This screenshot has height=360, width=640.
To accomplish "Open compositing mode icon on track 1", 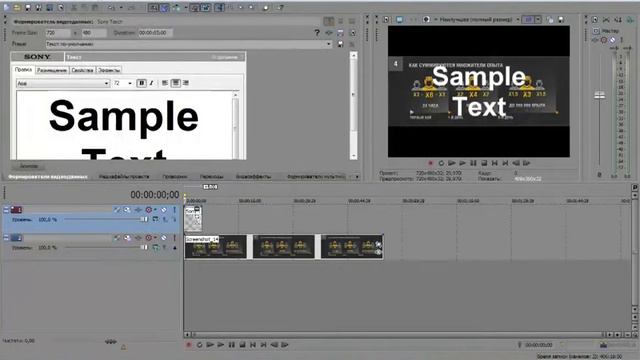I will (156, 220).
